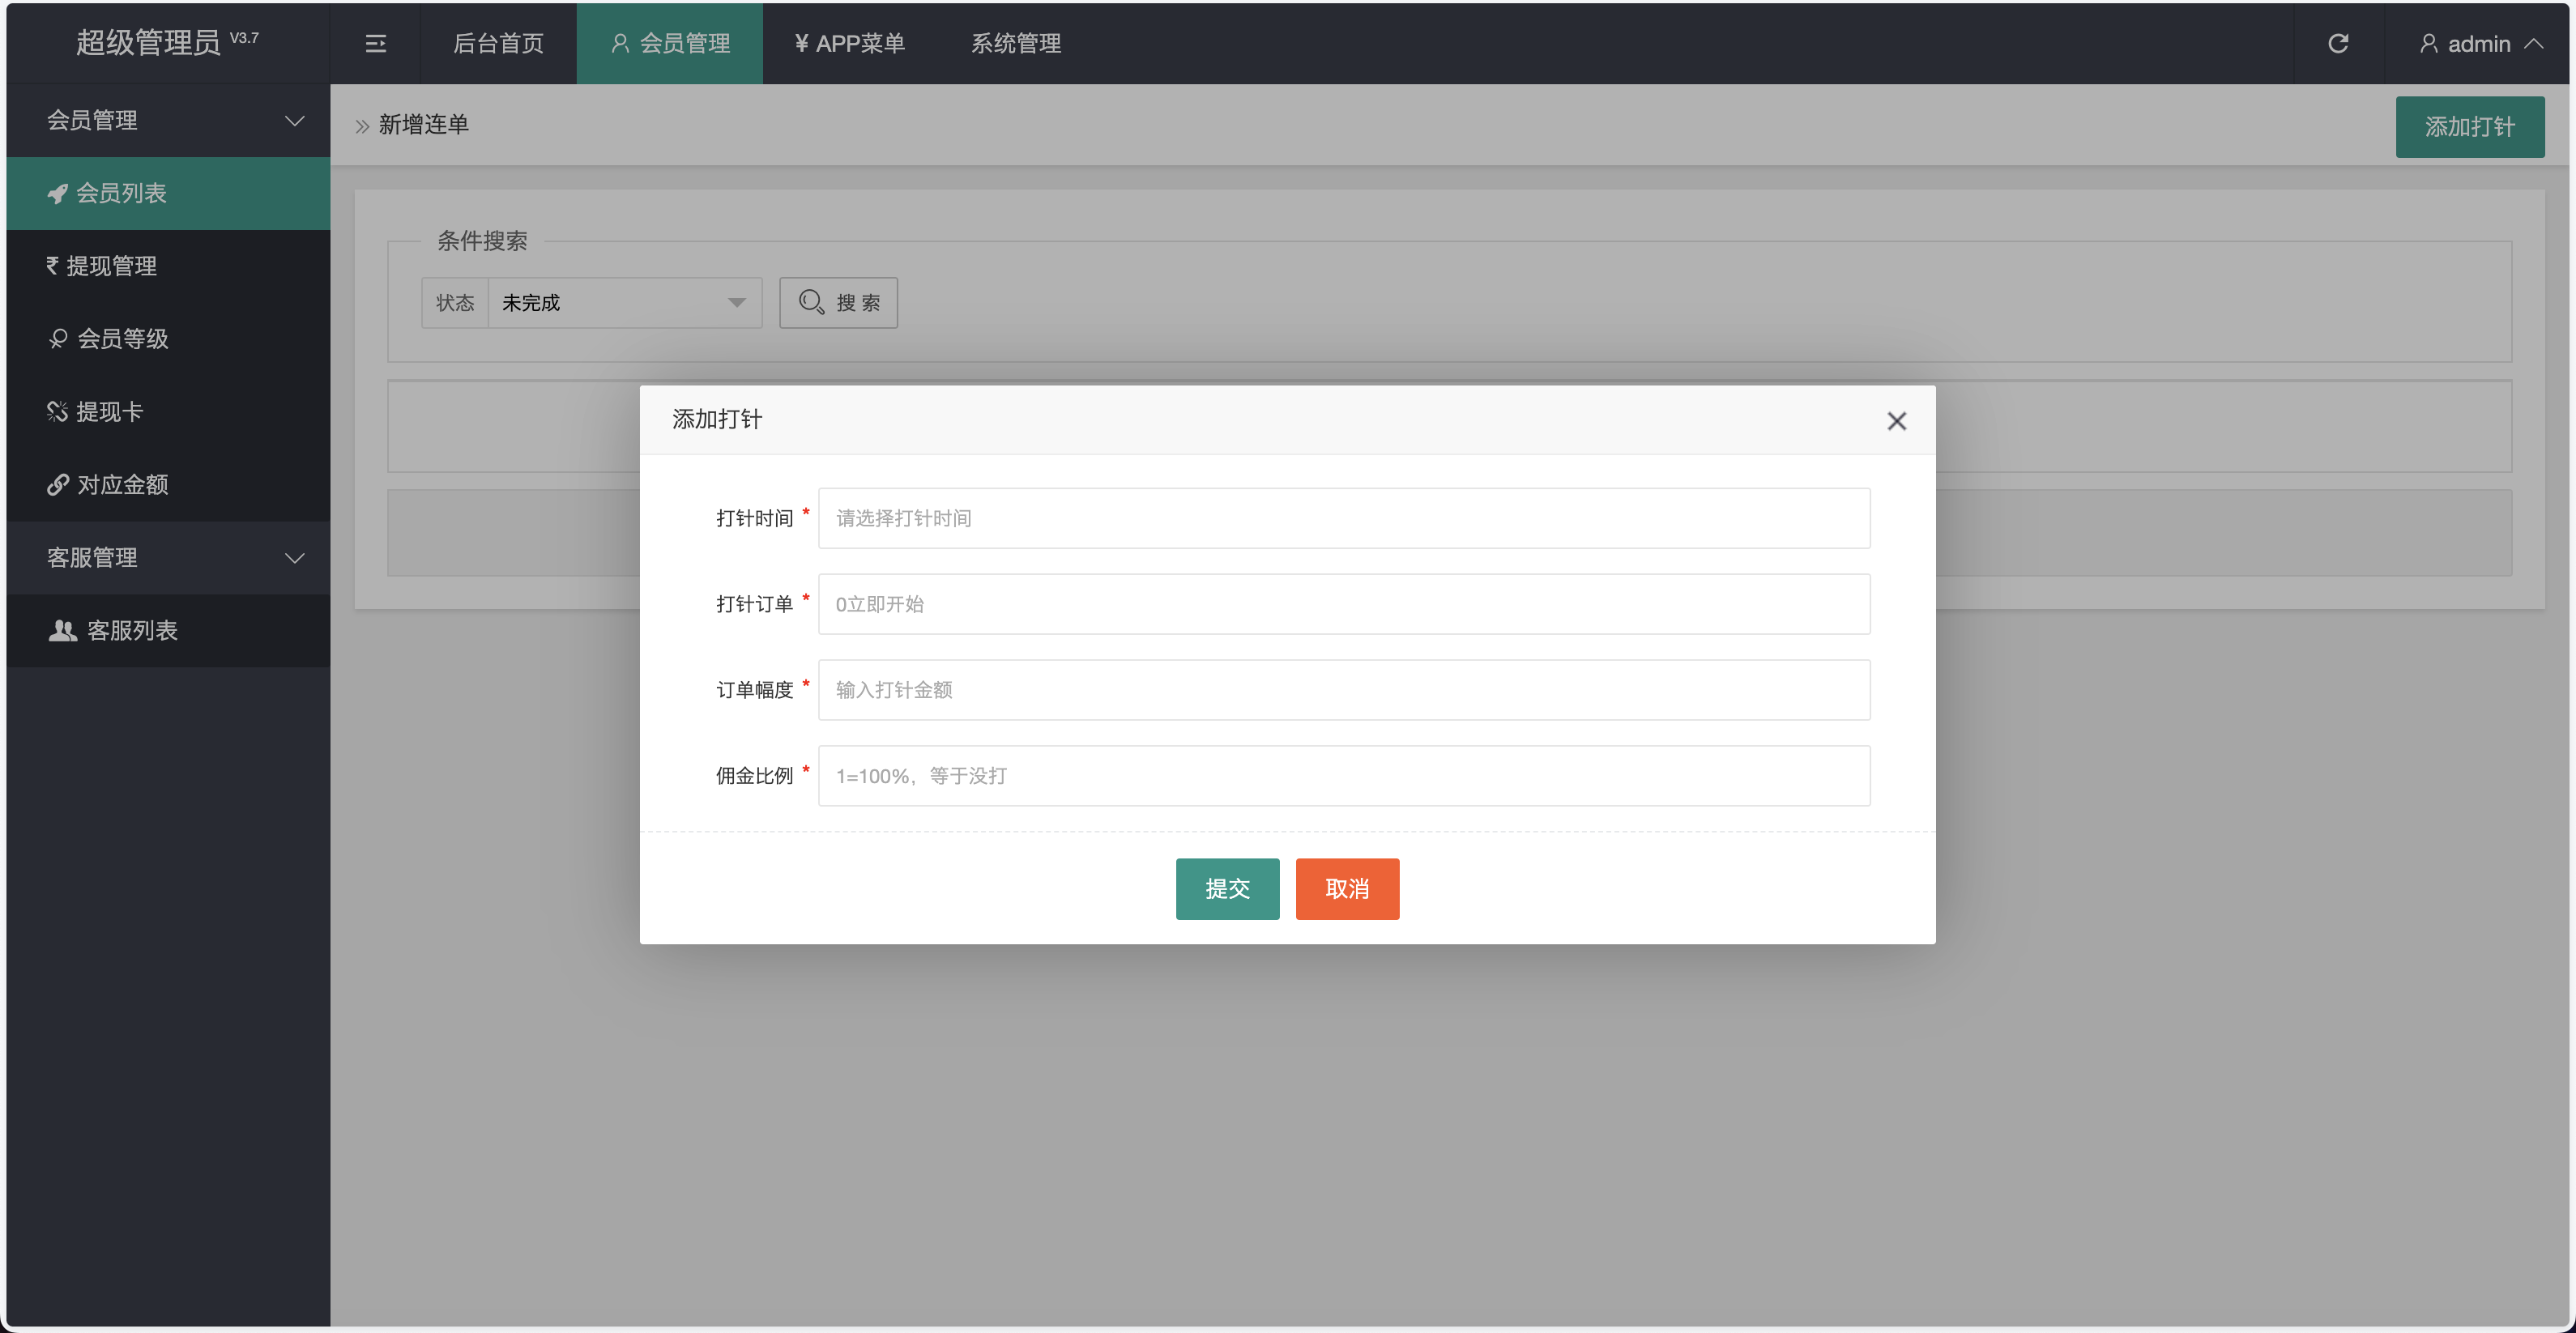
Task: Open 会员等级 via its magnifier icon
Action: click(57, 338)
